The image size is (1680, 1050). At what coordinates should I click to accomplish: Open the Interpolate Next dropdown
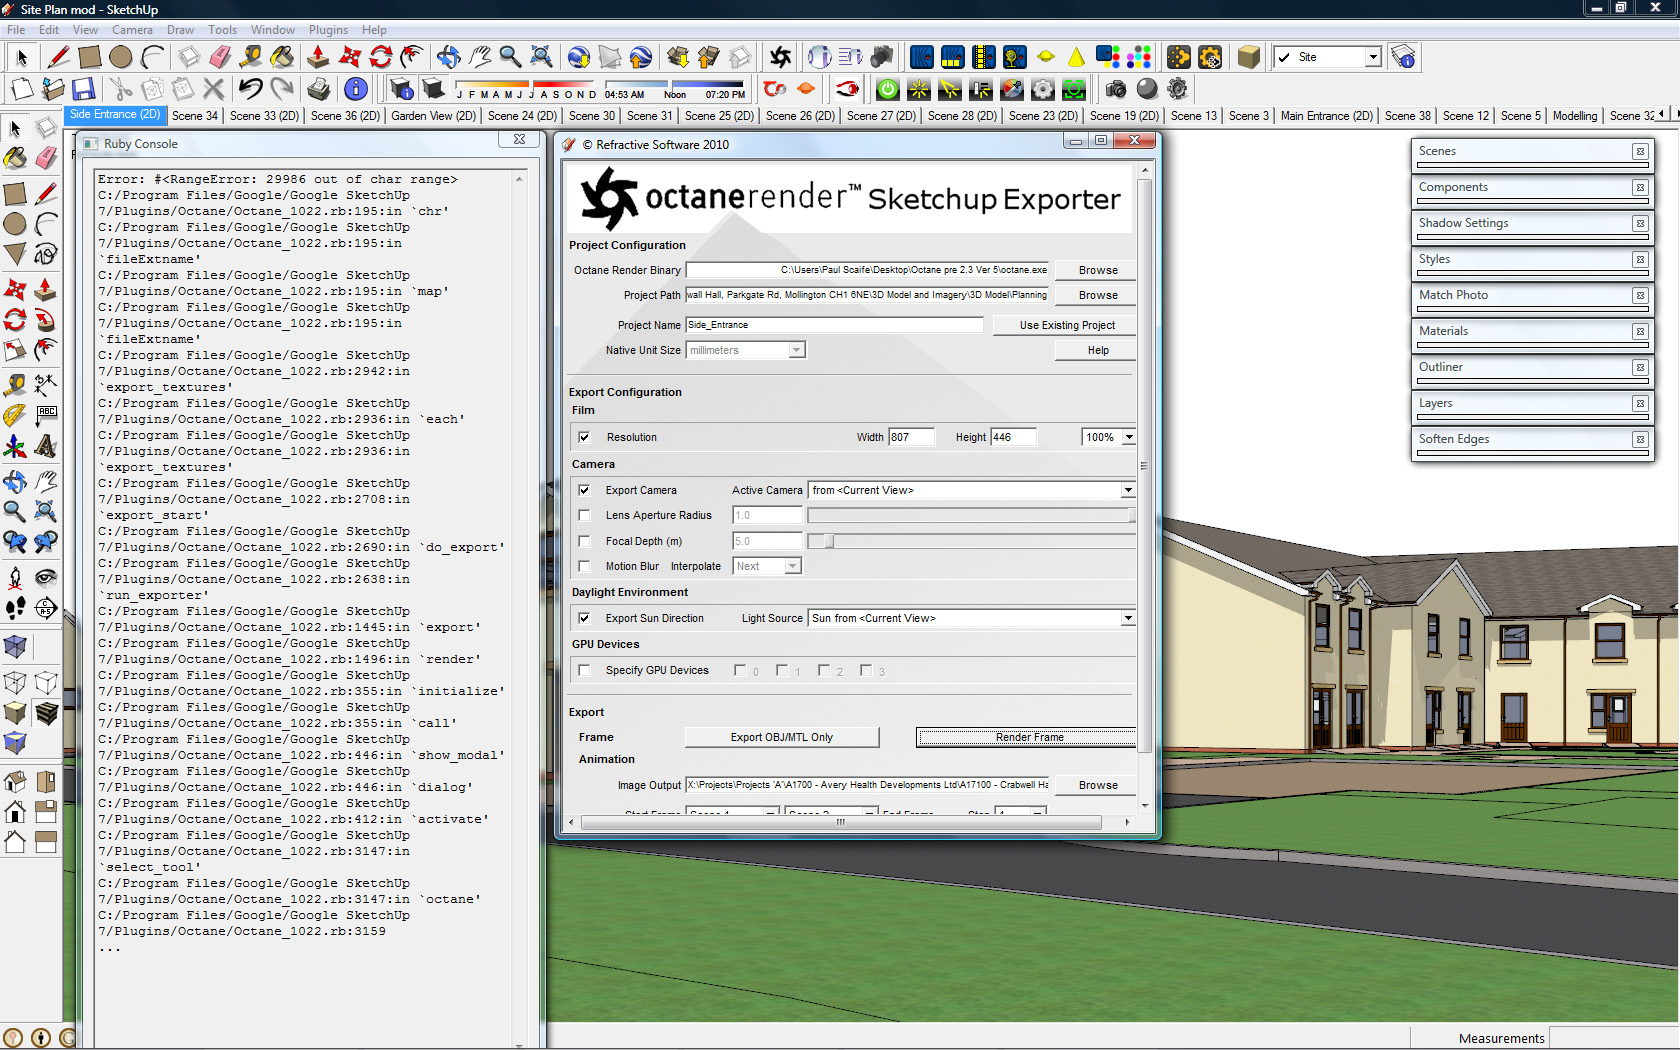coord(767,566)
